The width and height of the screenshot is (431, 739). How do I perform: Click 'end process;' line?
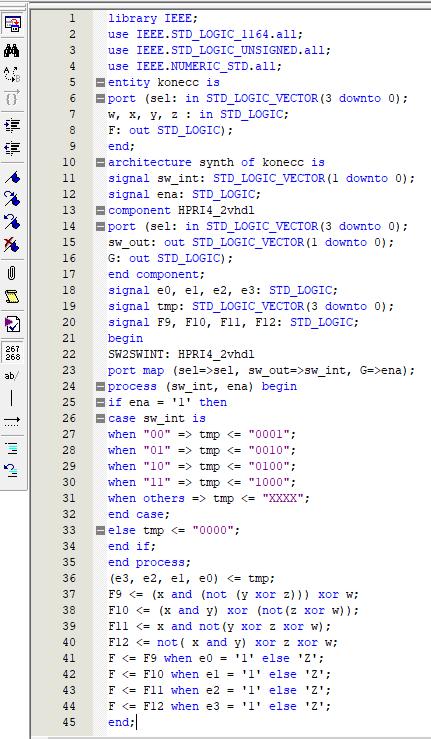tap(149, 563)
